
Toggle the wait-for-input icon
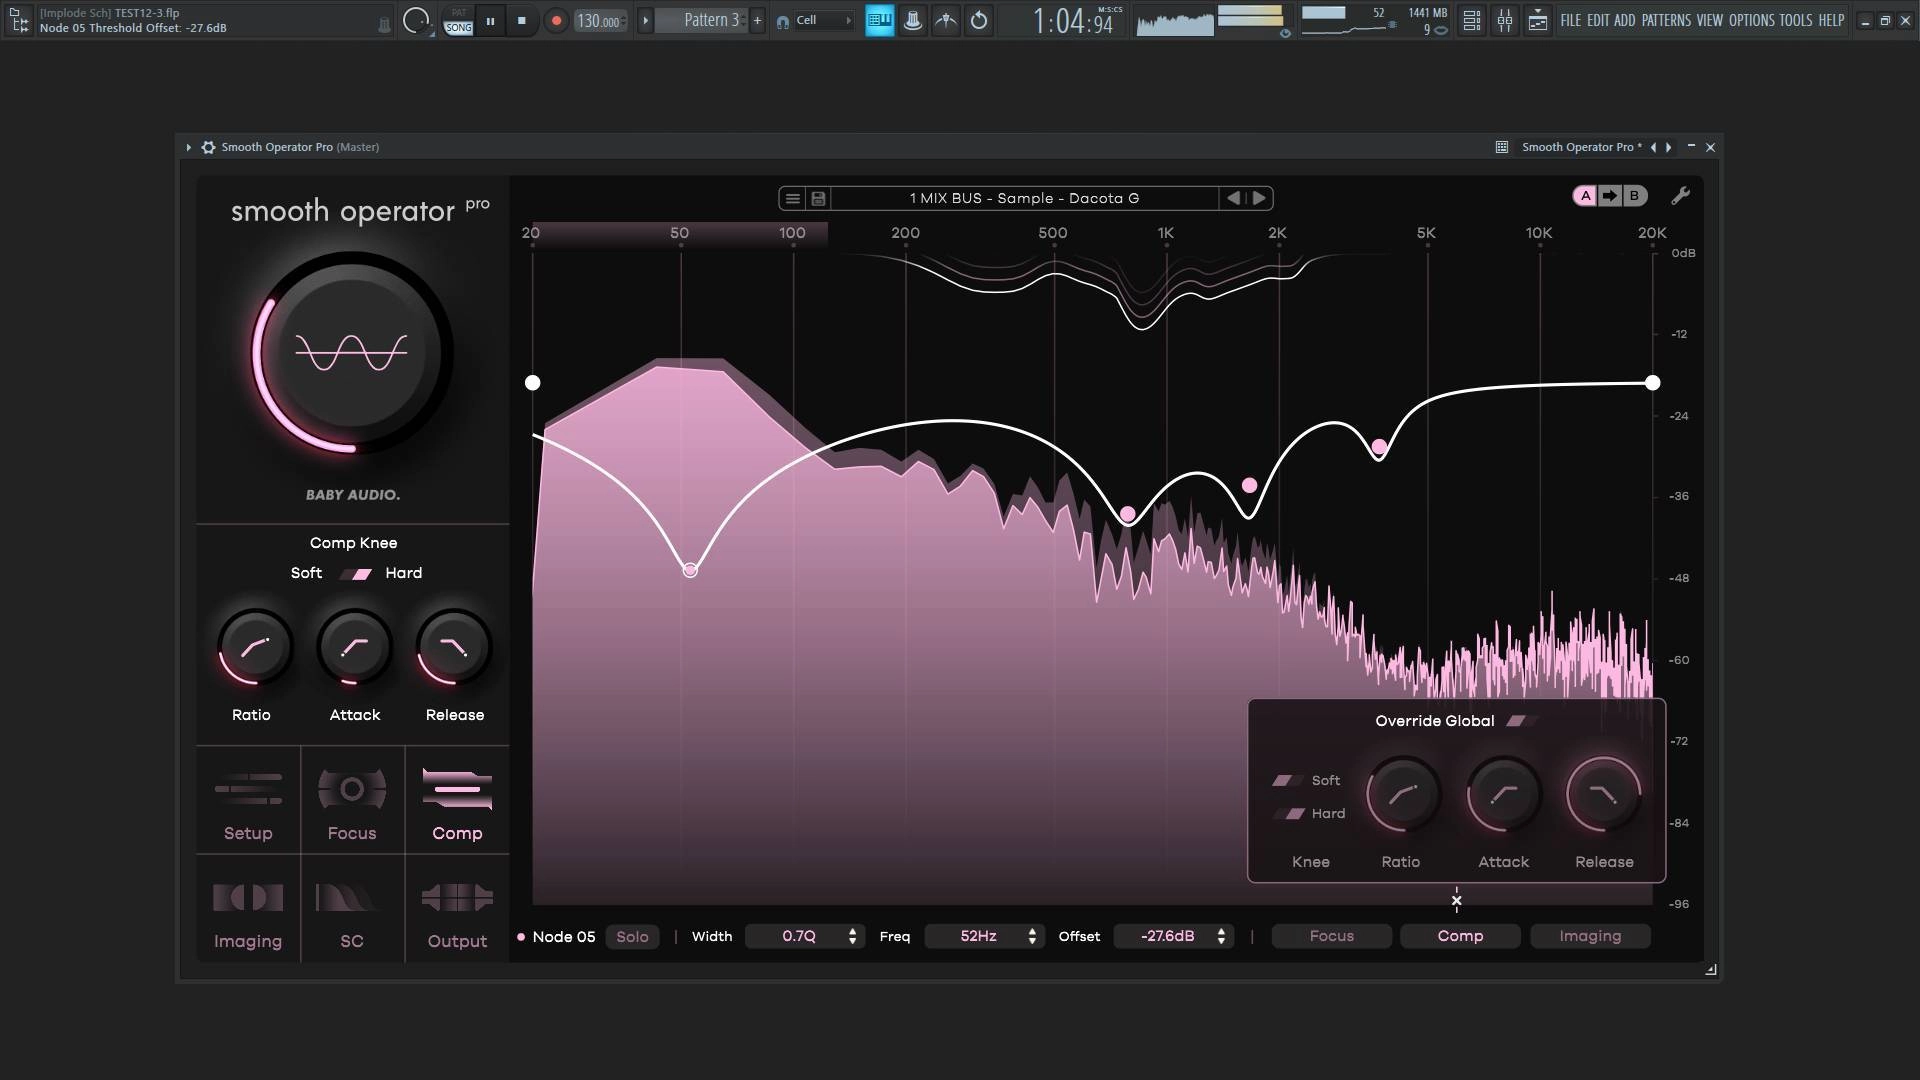(x=946, y=20)
